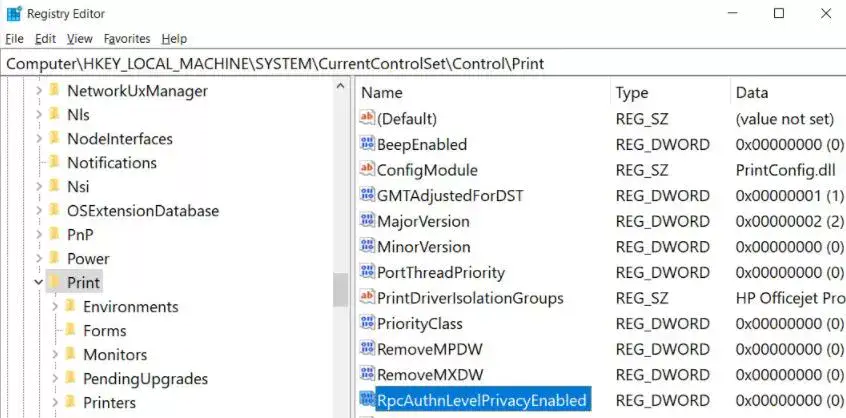Screen dimensions: 846x418
Task: Select the Notifications key label
Action: (112, 162)
